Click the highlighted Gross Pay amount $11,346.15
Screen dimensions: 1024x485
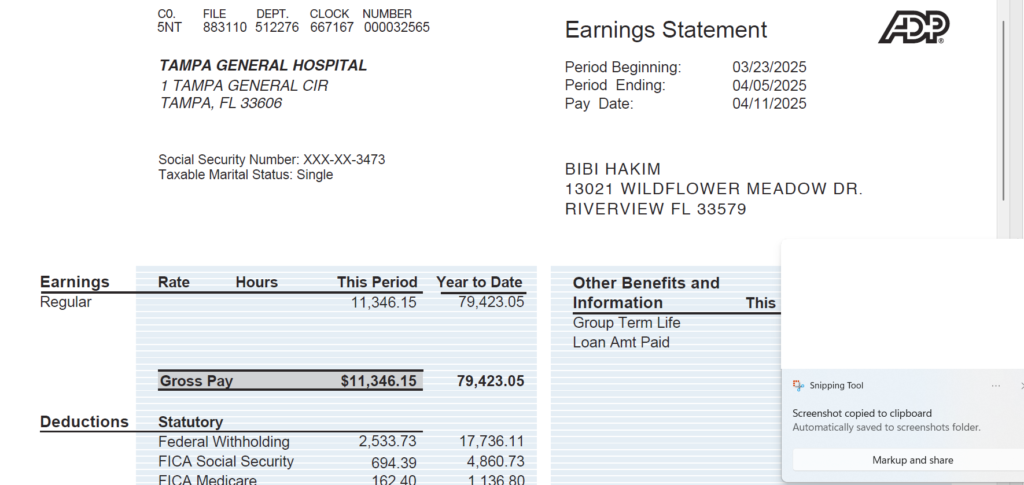pos(378,381)
